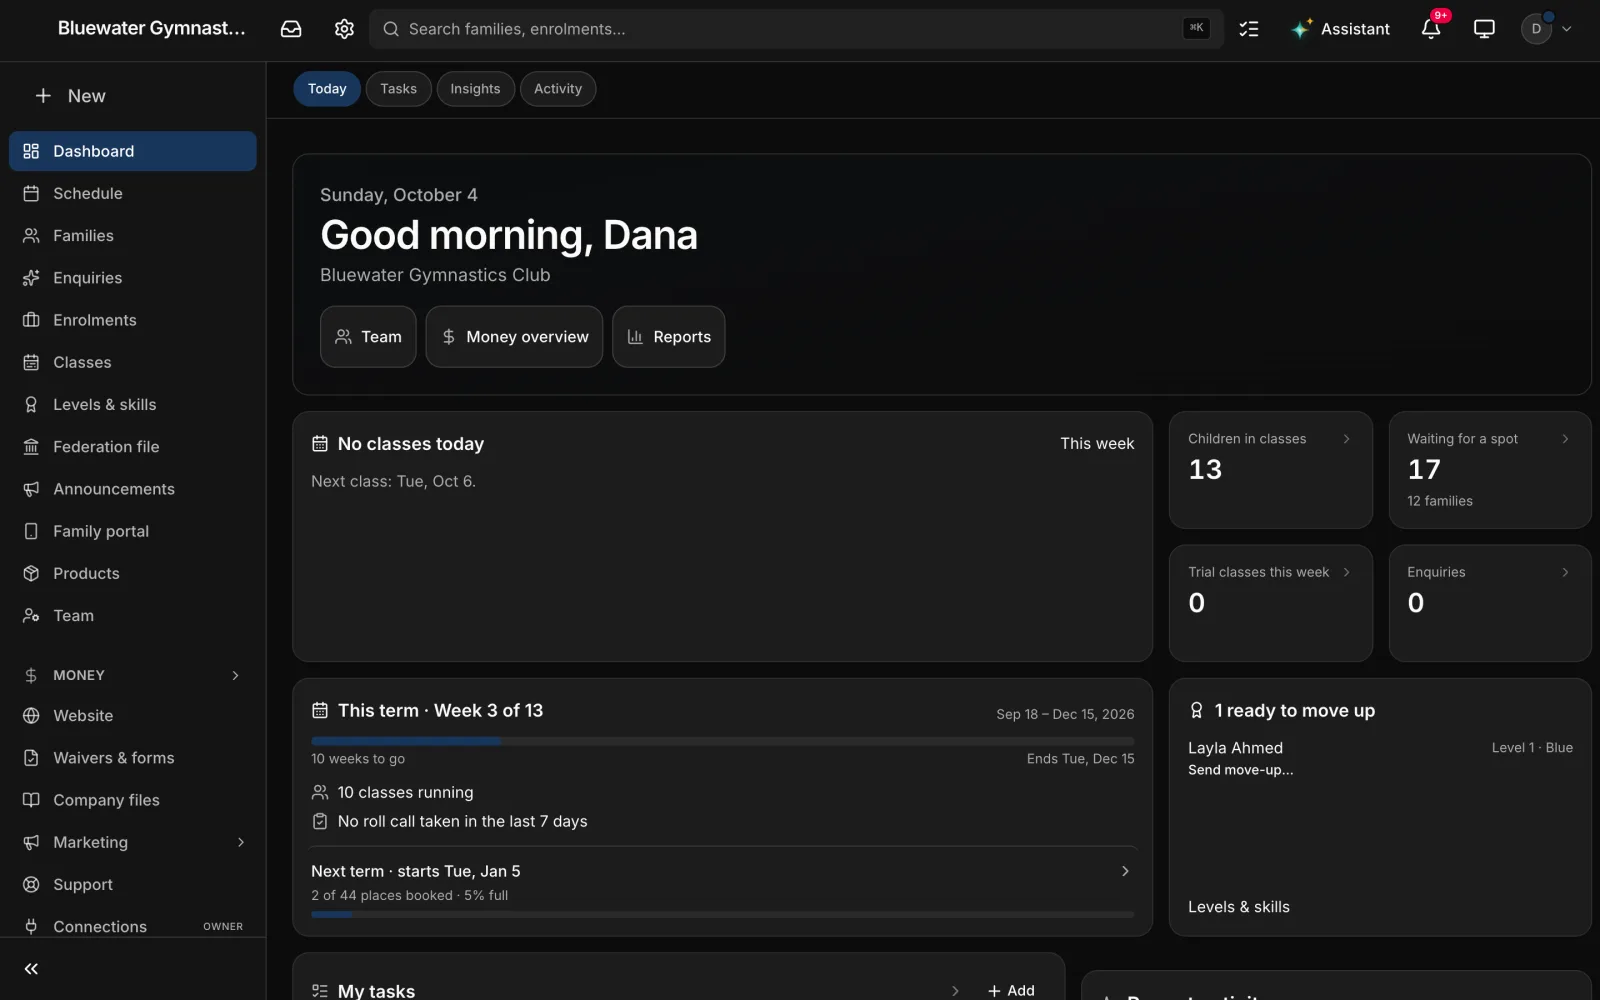Open Enrolments in the sidebar
This screenshot has width=1600, height=1000.
[x=133, y=320]
